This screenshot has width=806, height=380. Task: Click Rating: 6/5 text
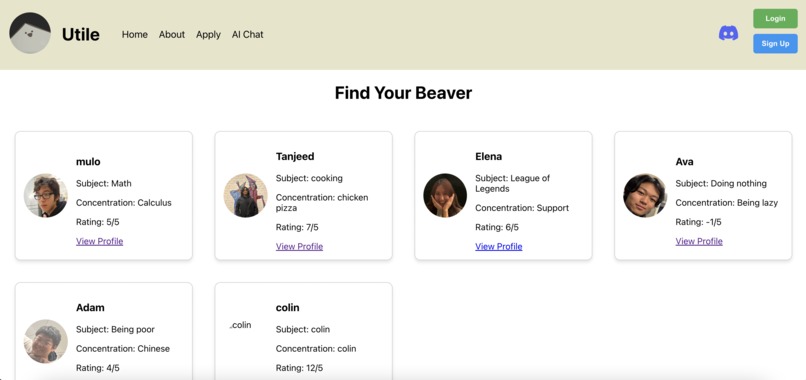tap(497, 227)
